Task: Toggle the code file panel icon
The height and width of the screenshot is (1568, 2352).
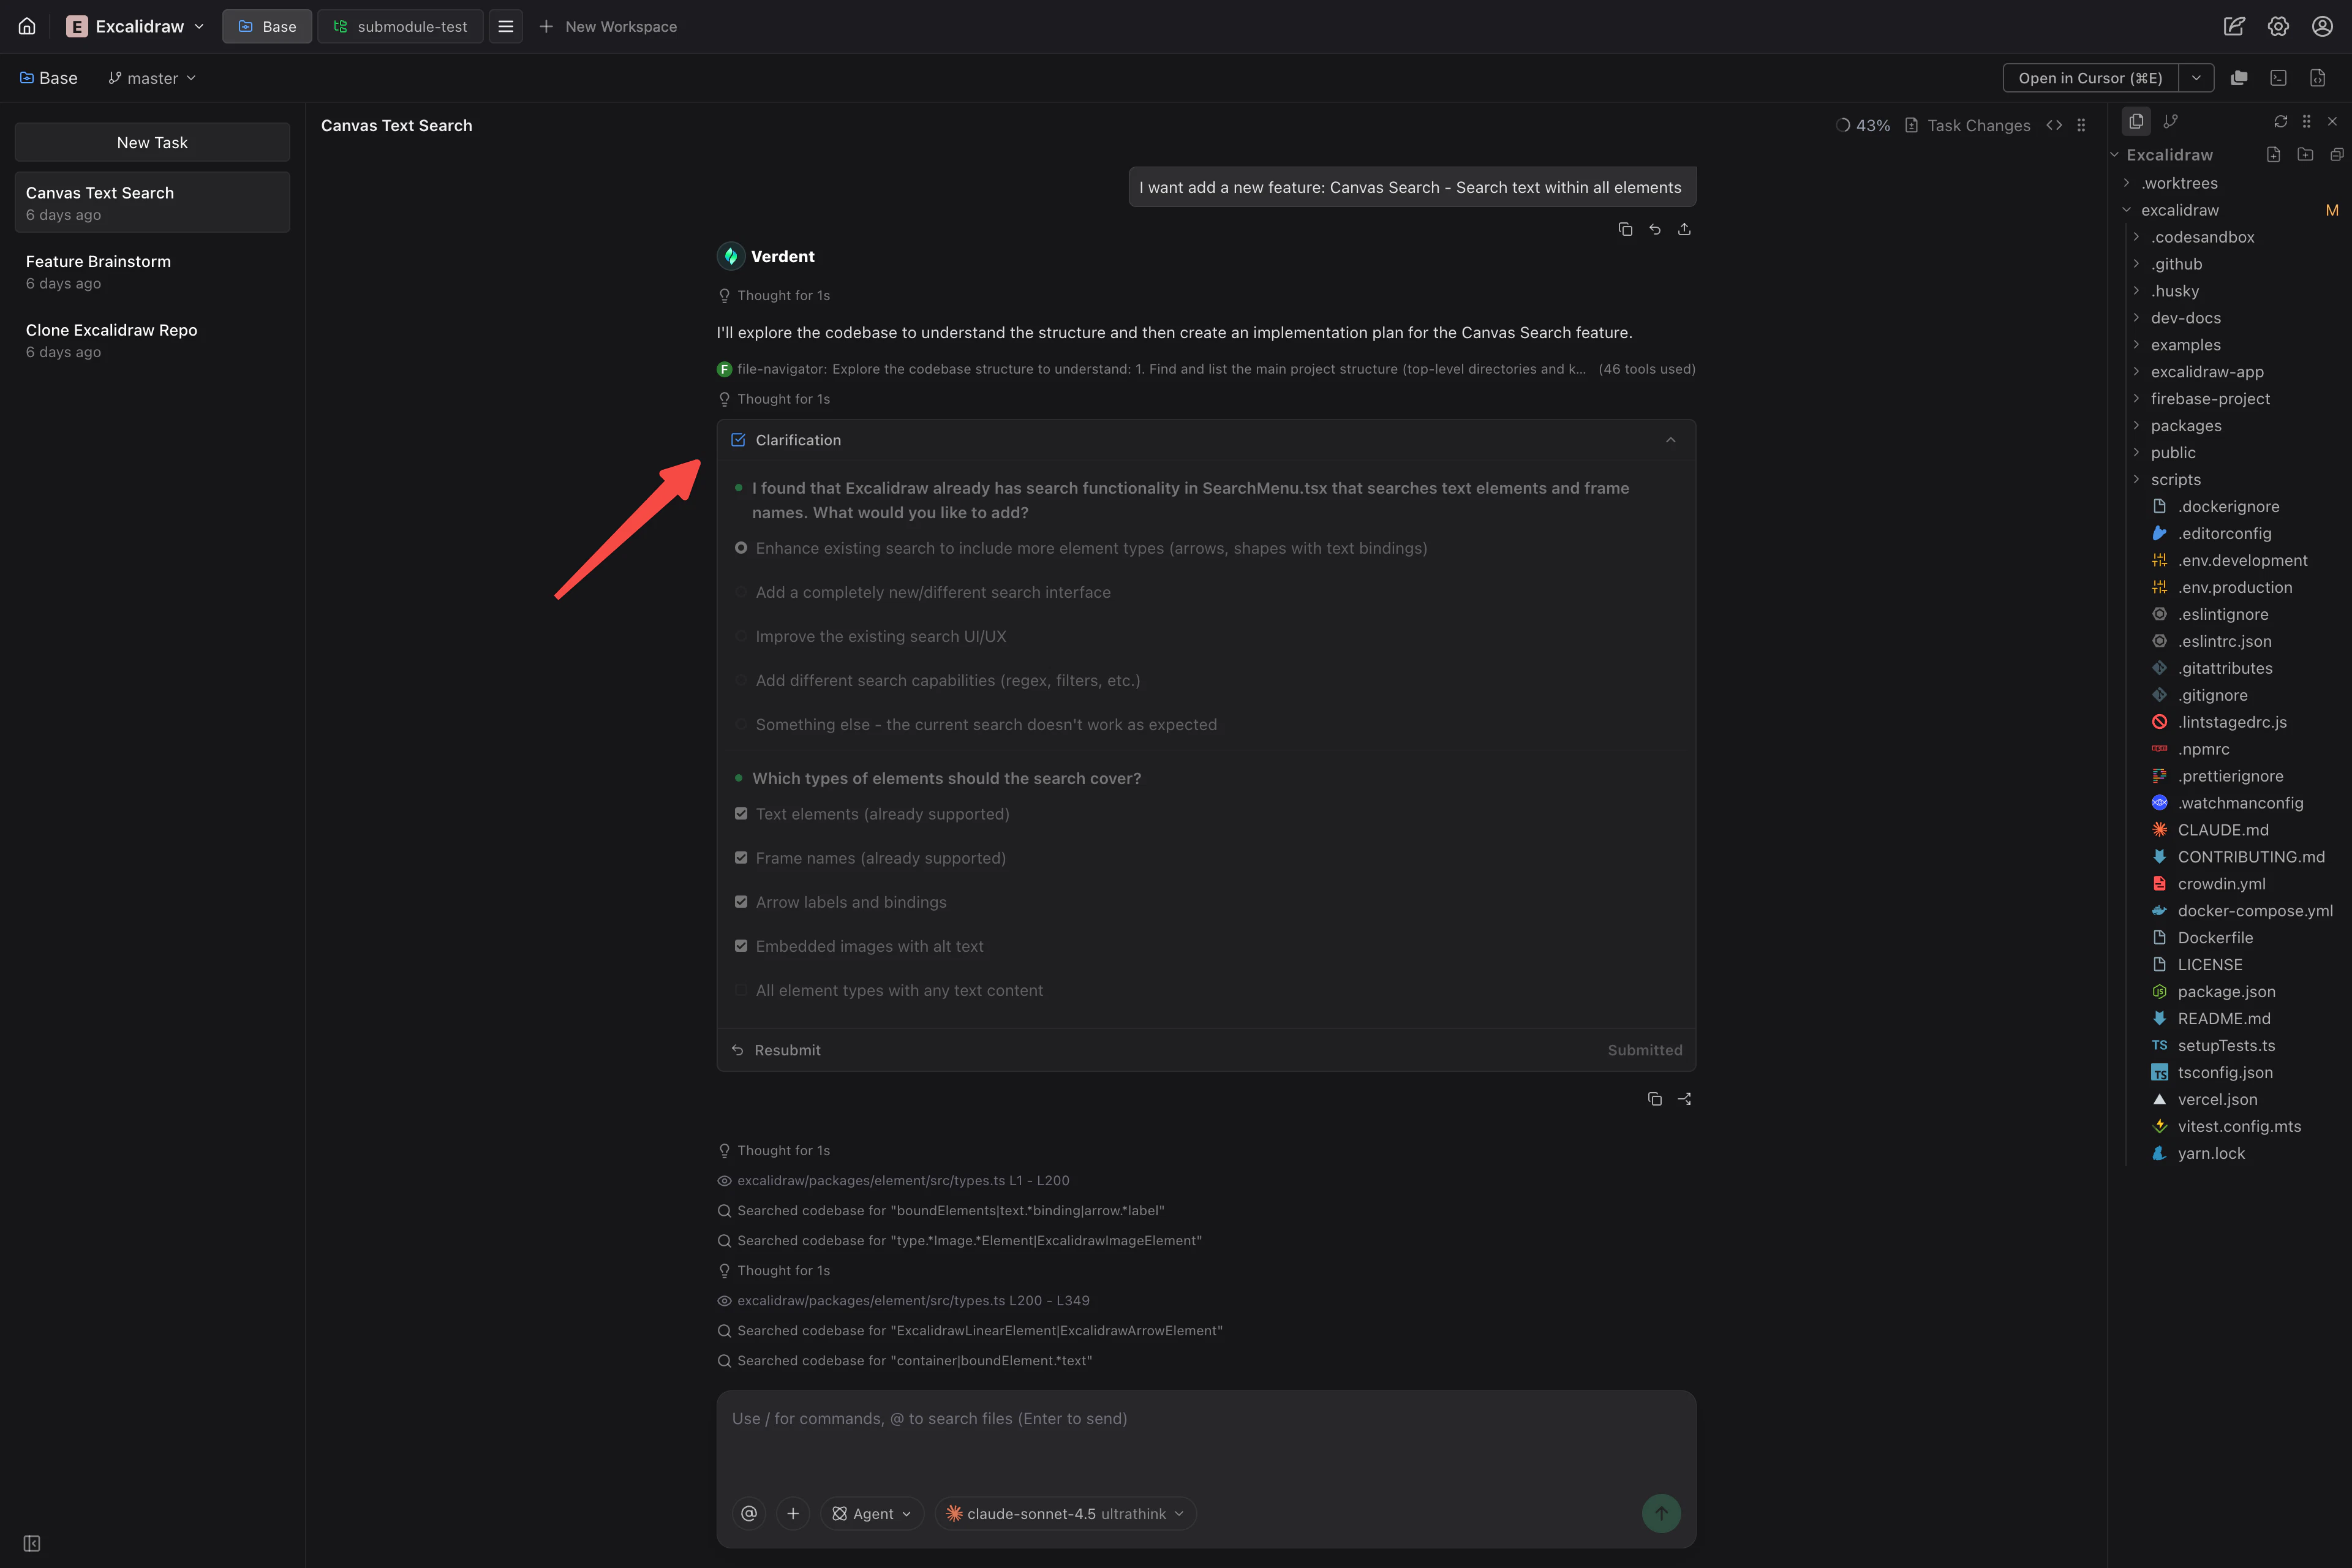Action: click(x=2318, y=78)
